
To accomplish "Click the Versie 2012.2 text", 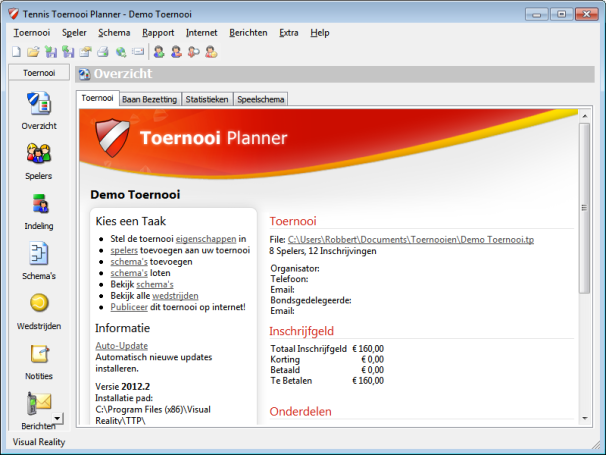I will point(123,387).
